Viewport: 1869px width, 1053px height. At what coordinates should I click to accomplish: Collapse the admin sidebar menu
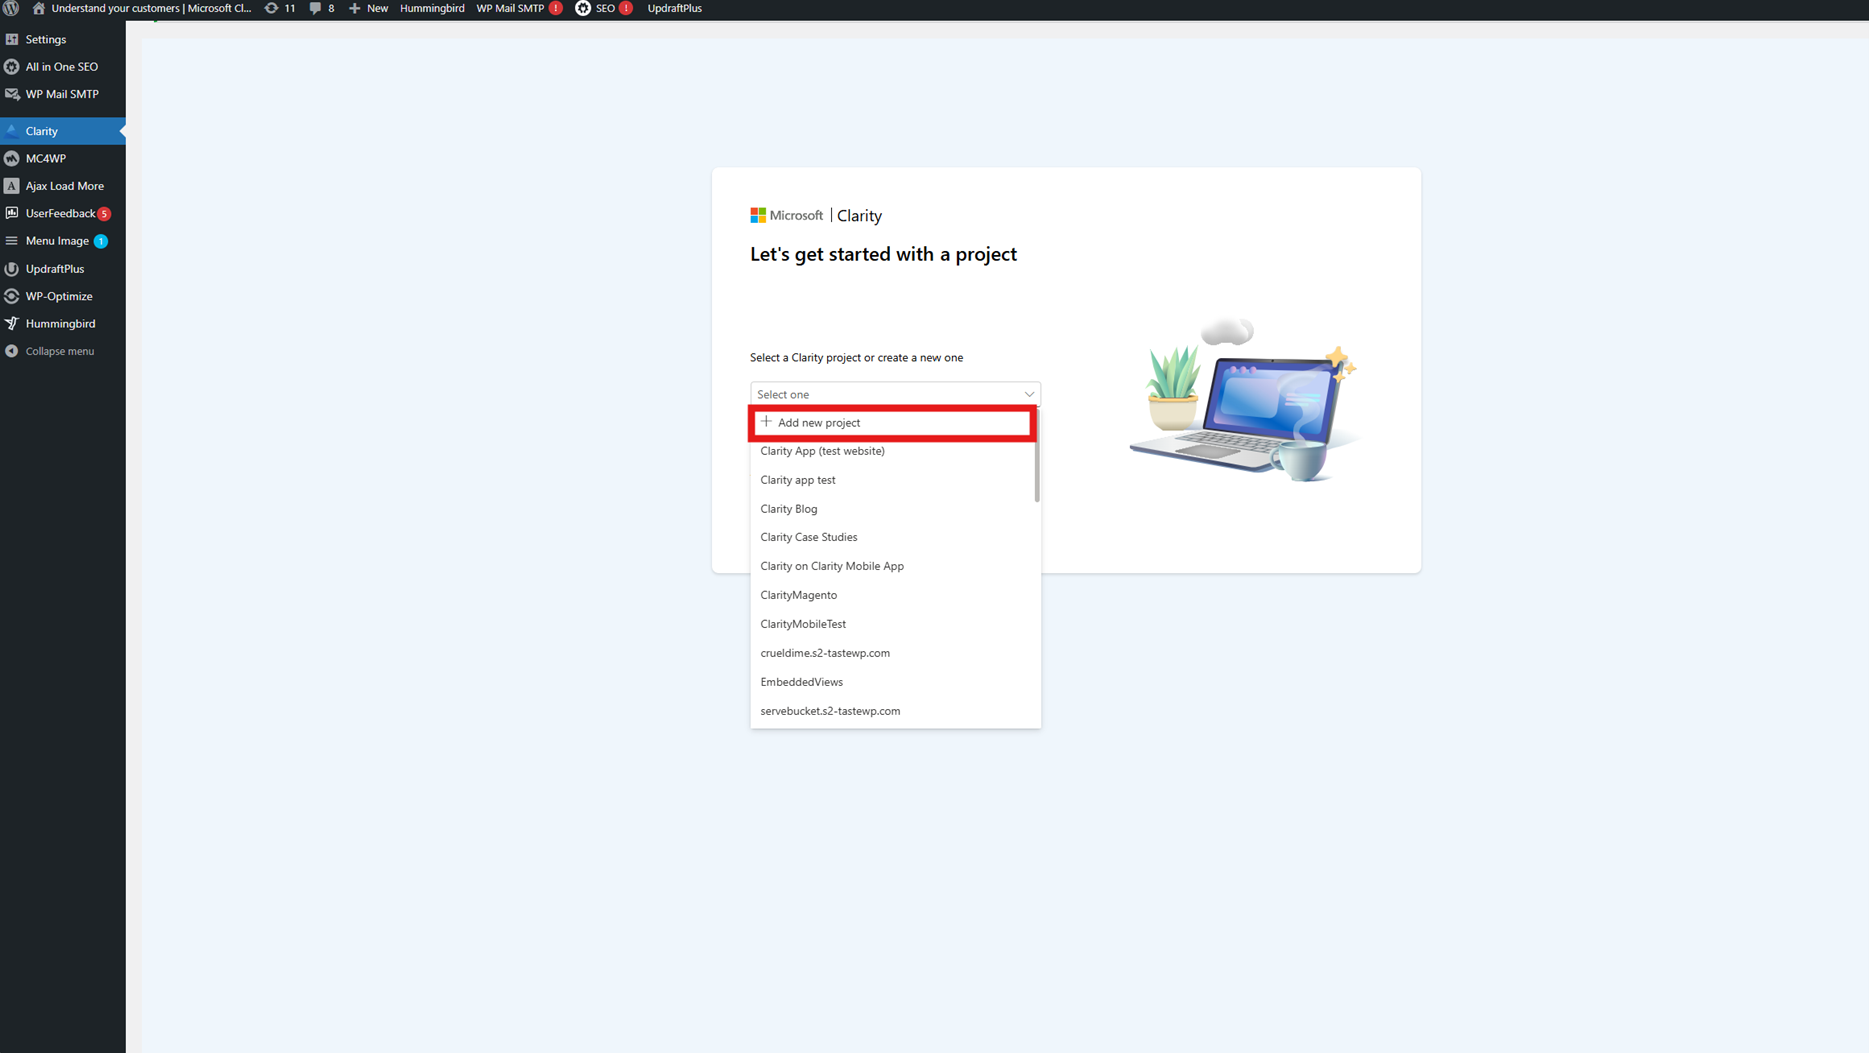pos(55,350)
